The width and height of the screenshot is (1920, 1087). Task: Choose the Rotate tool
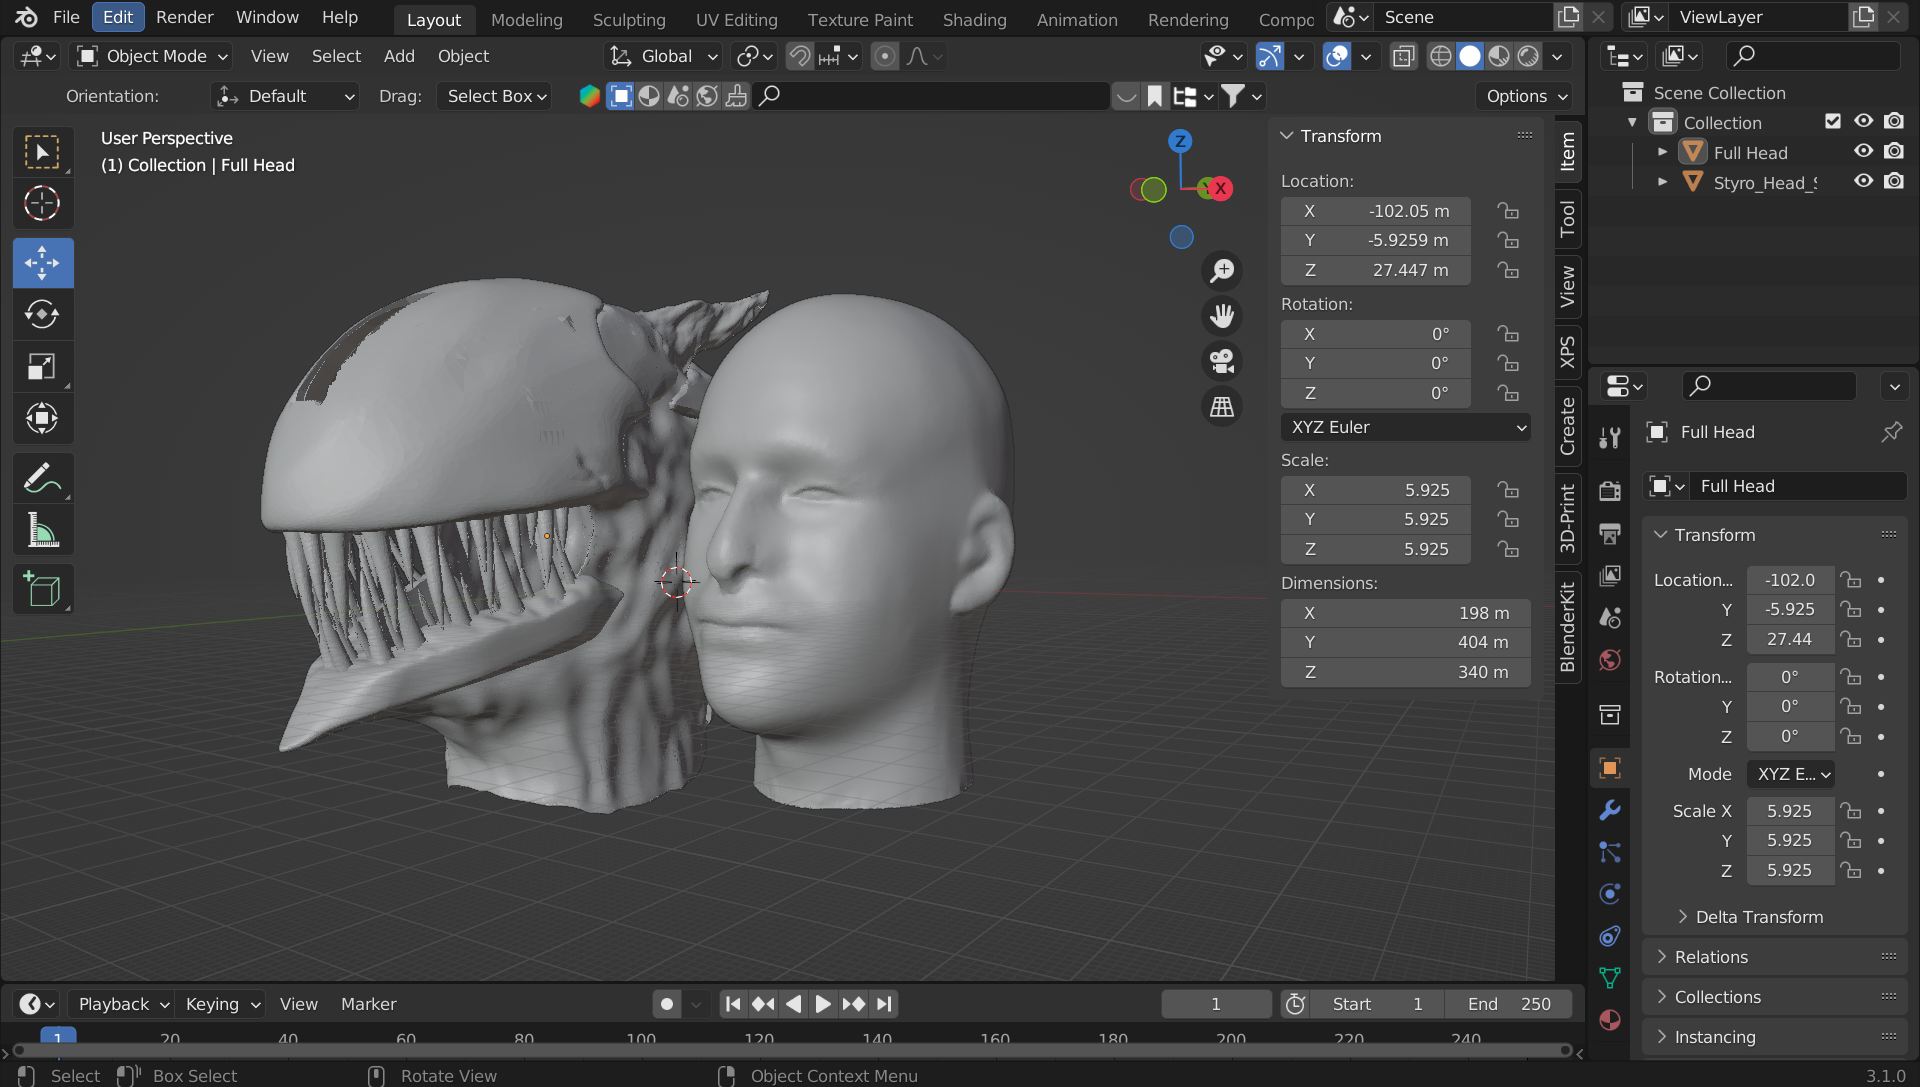[x=42, y=314]
